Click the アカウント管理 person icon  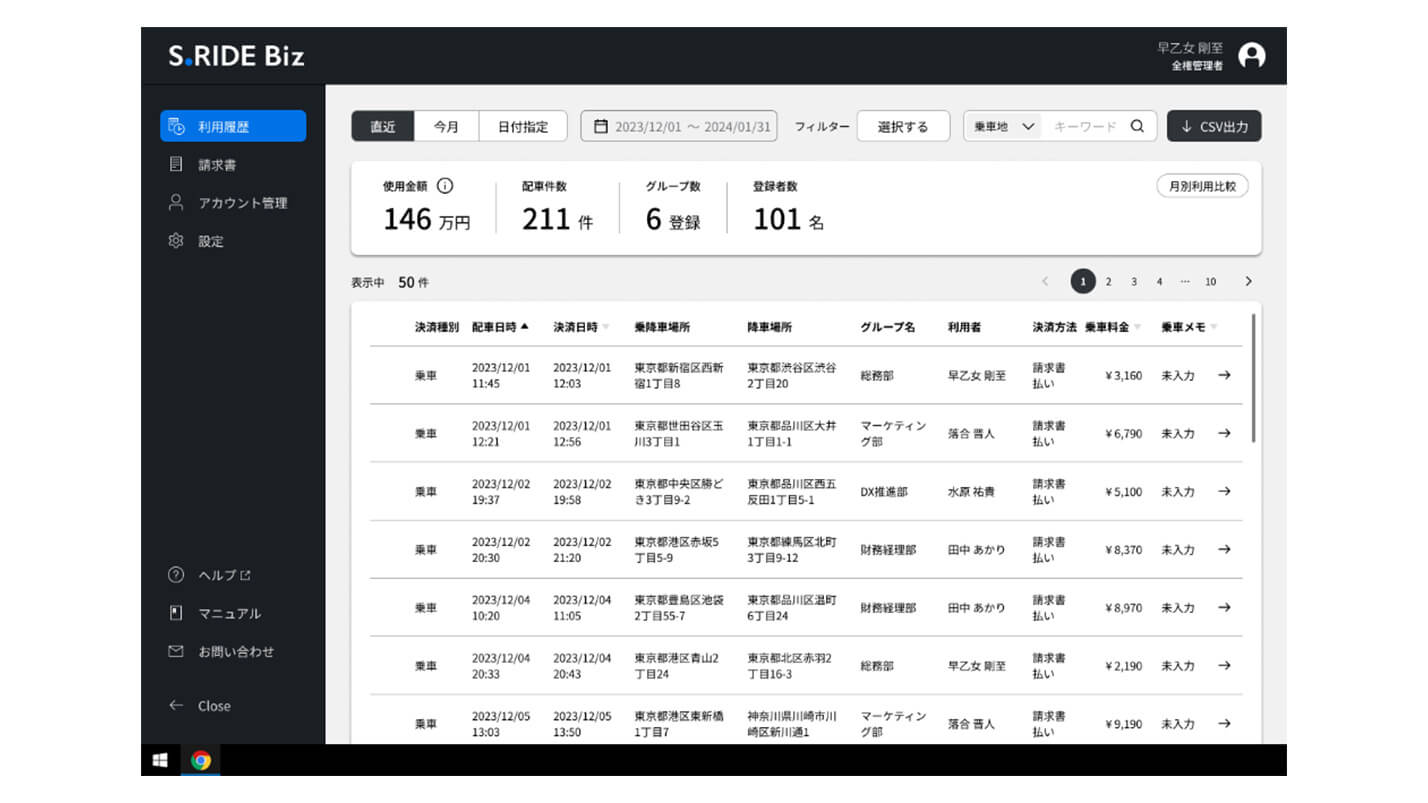pyautogui.click(x=176, y=202)
